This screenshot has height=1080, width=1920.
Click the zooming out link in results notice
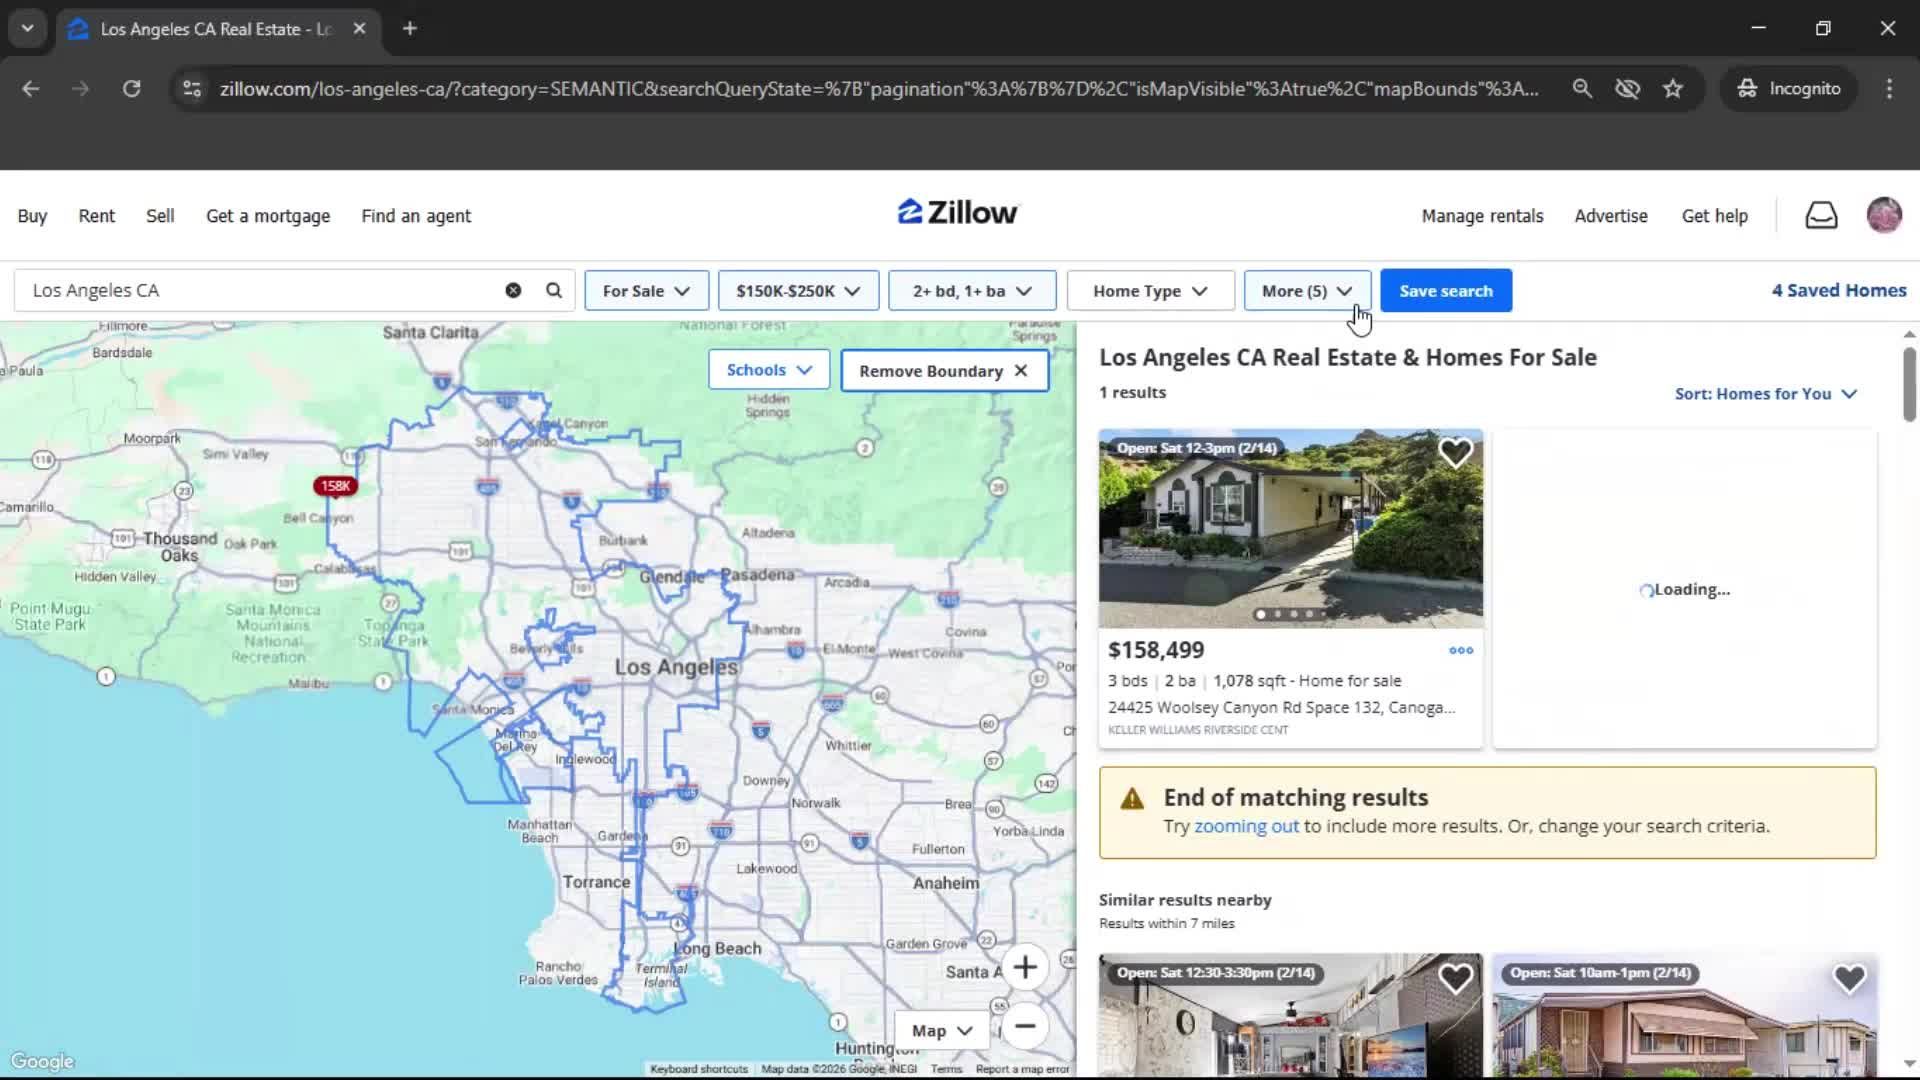[x=1246, y=826]
